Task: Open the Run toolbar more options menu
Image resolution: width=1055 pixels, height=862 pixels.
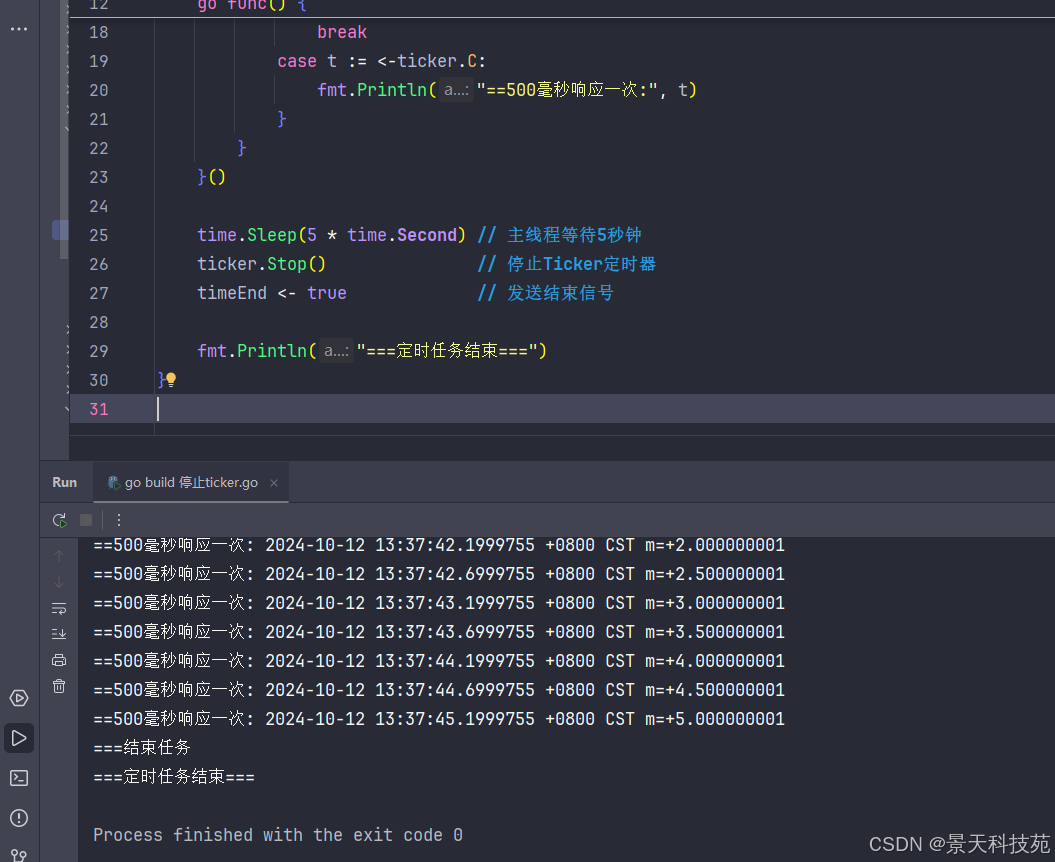Action: (x=119, y=520)
